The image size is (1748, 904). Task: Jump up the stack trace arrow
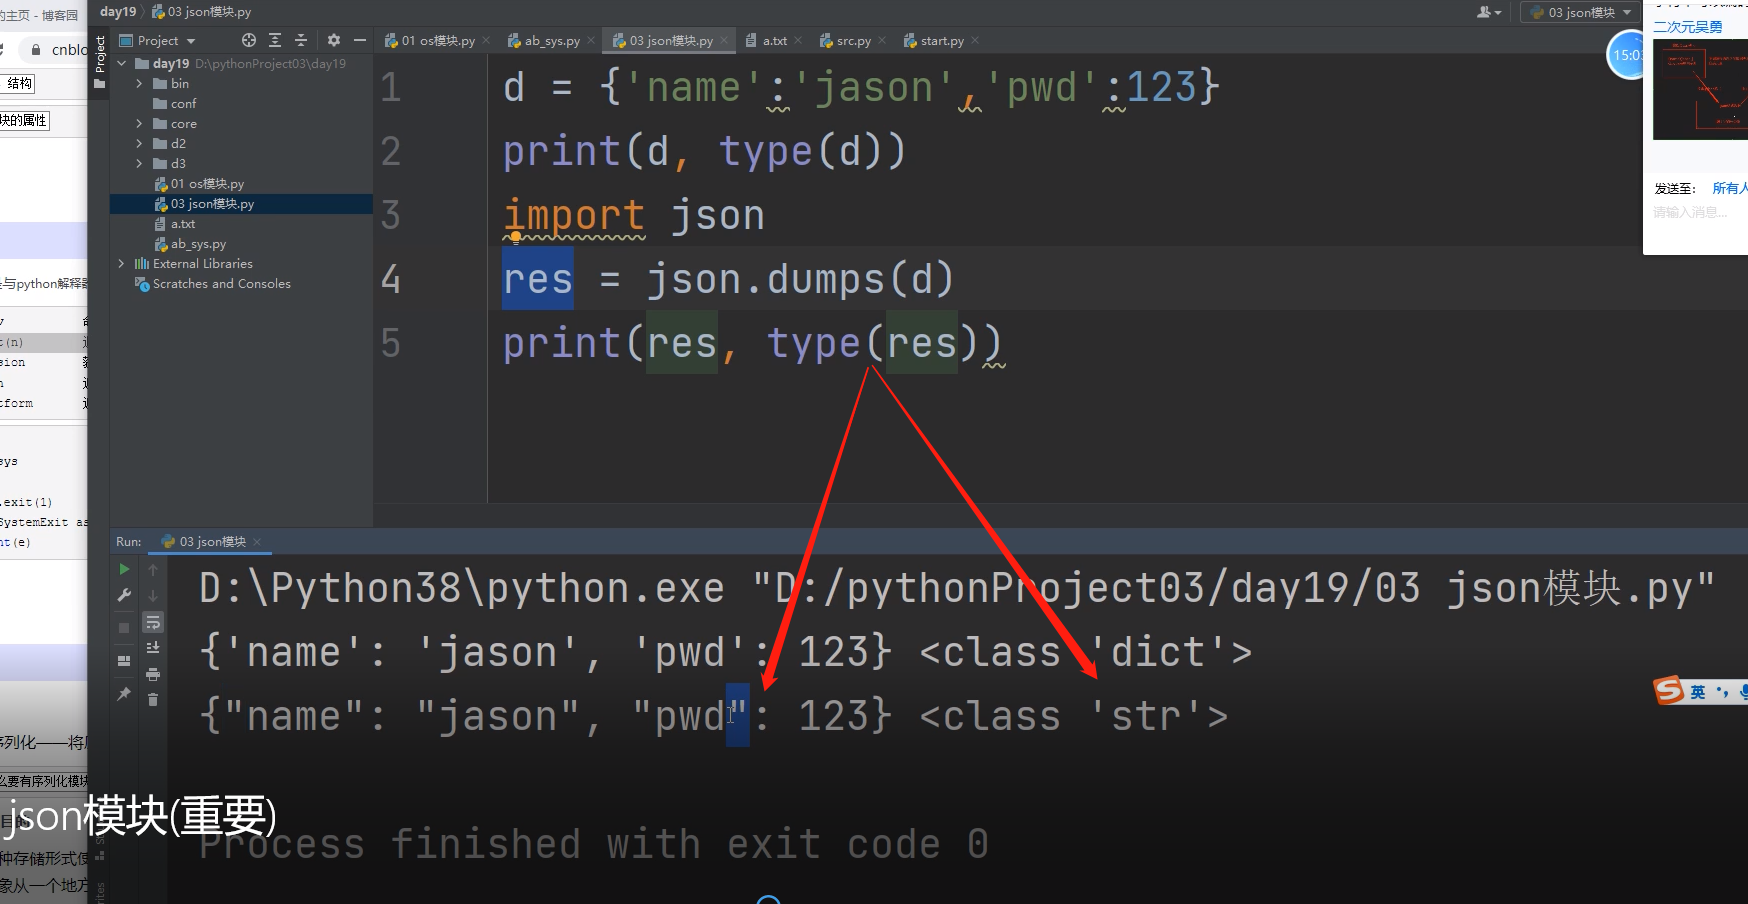coord(153,569)
